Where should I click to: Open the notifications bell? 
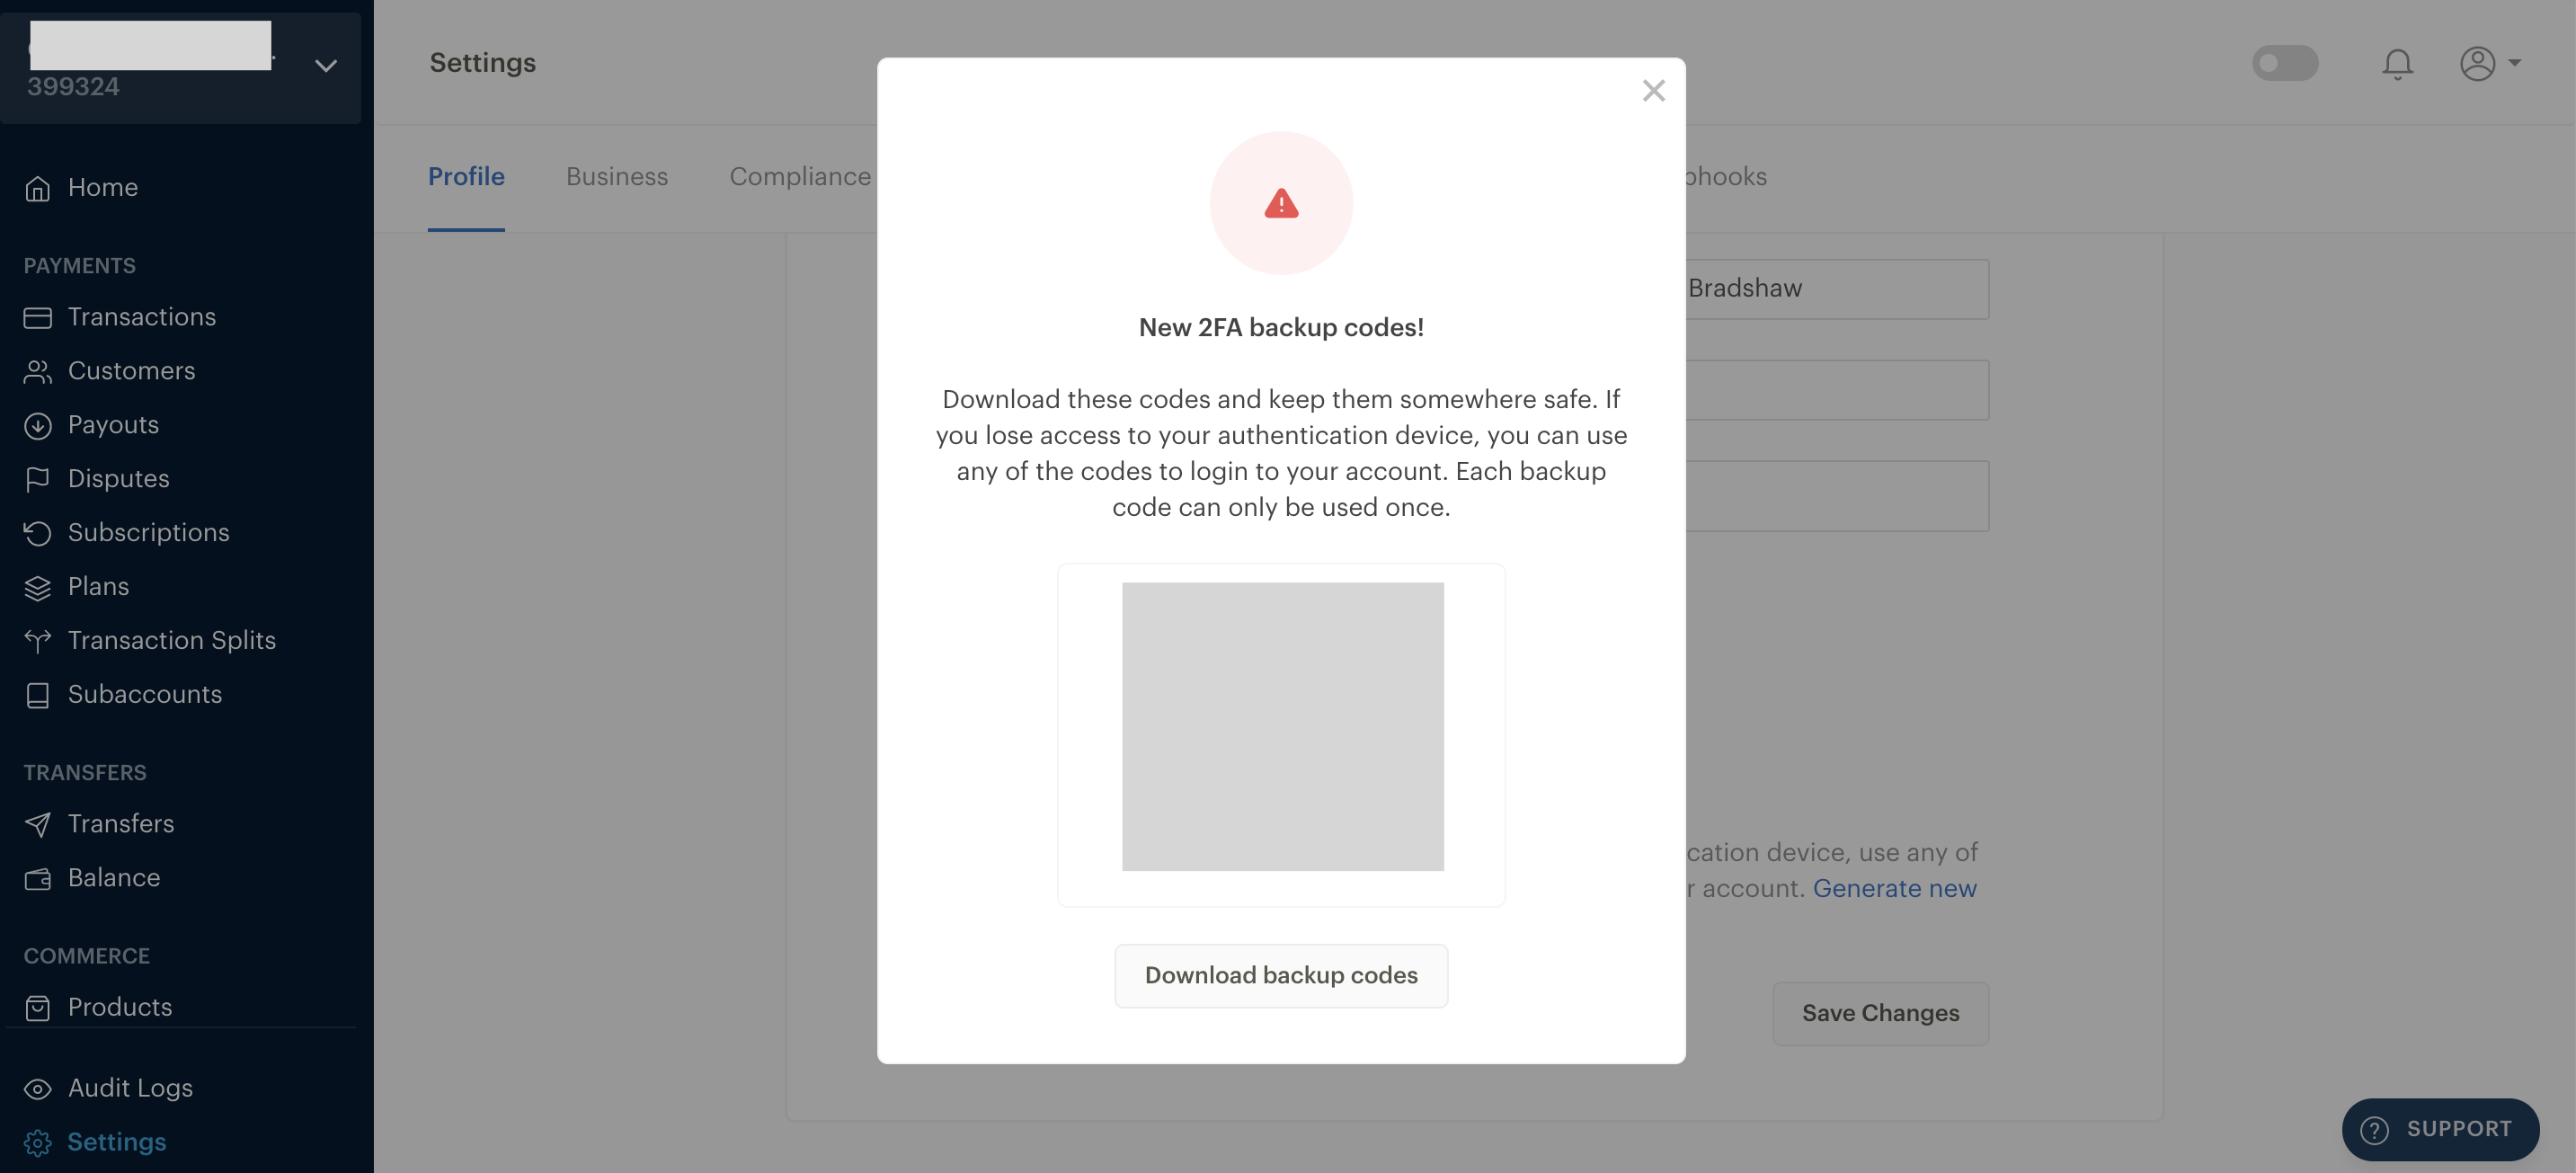point(2397,64)
